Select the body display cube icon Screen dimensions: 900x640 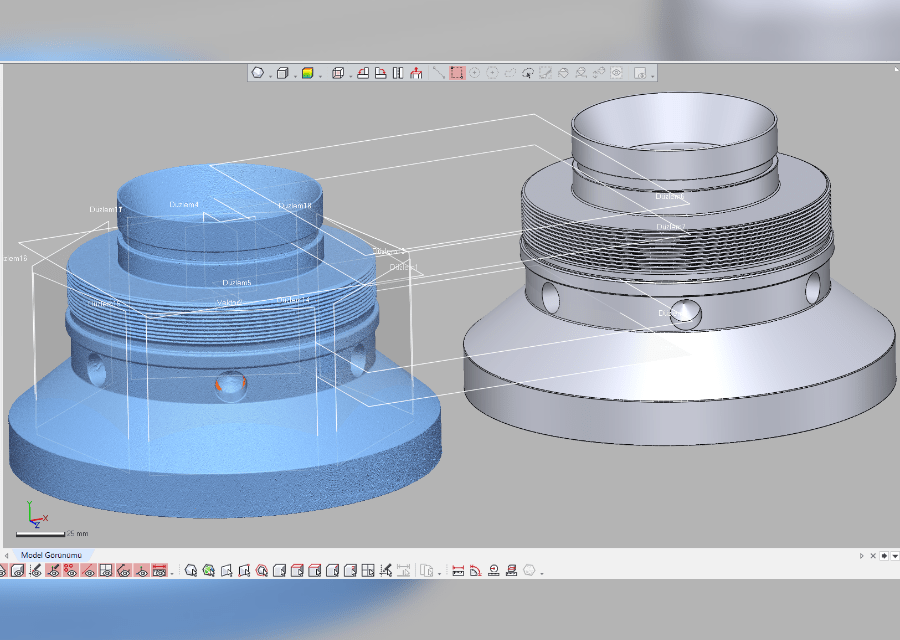[282, 73]
